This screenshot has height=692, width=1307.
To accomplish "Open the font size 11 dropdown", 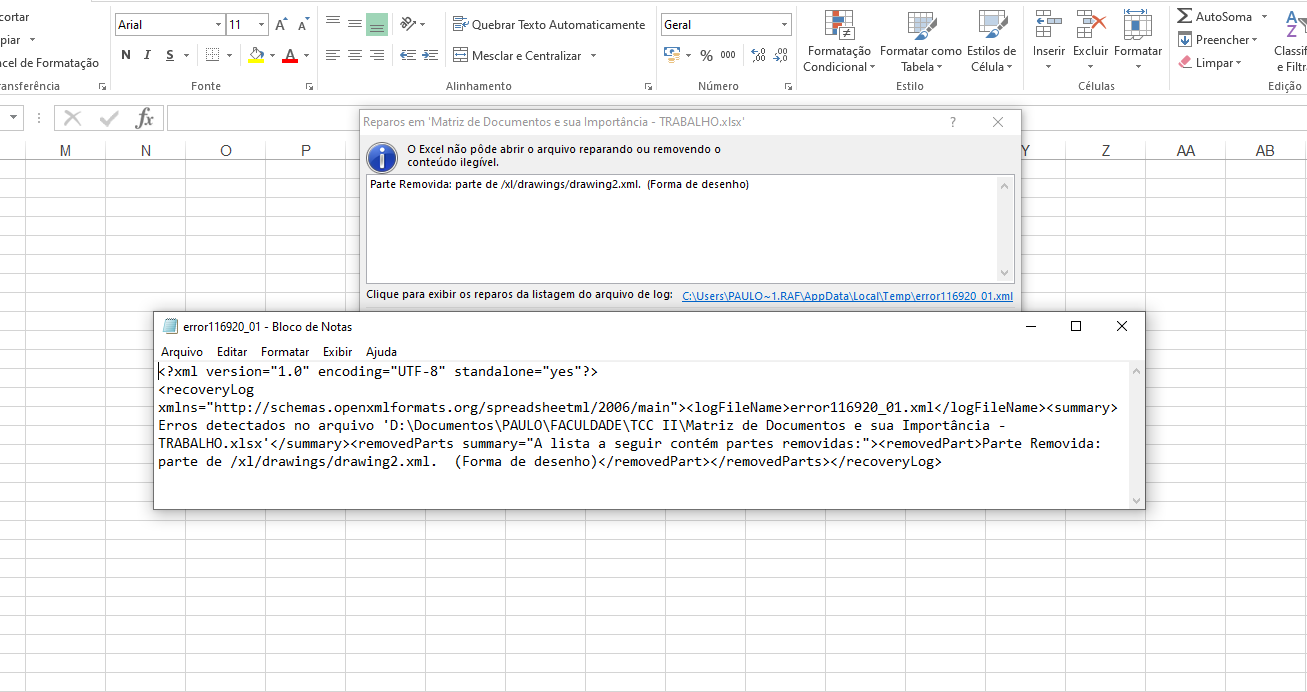I will (x=261, y=25).
